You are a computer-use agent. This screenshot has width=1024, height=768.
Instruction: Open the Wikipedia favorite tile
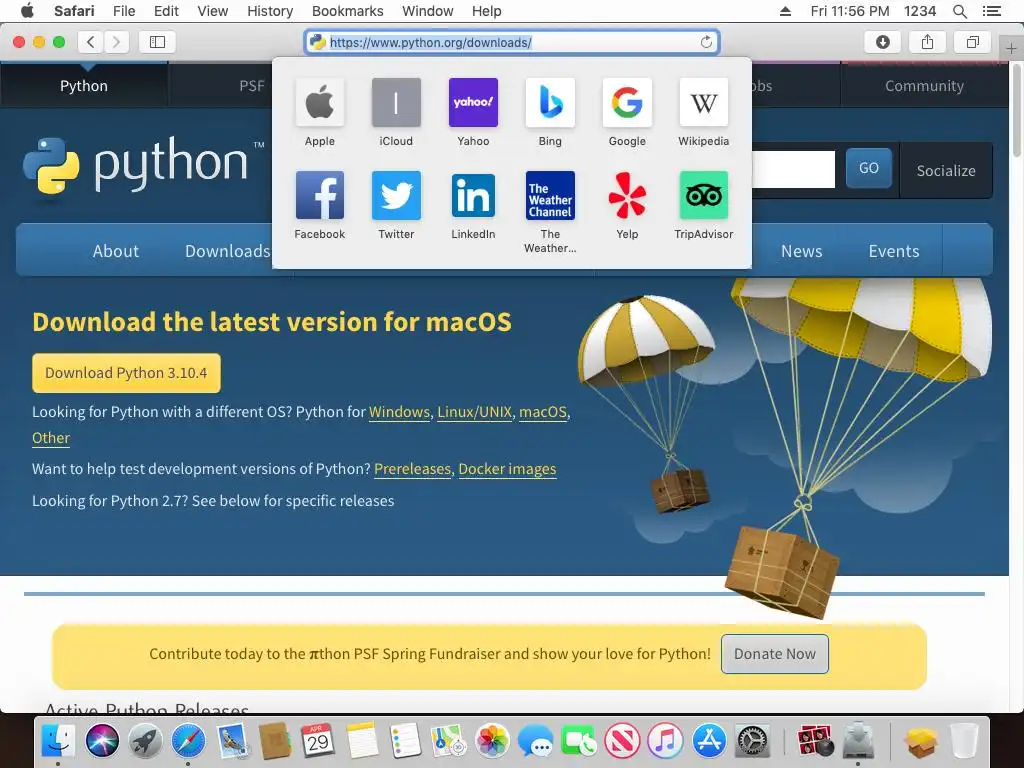[x=703, y=103]
